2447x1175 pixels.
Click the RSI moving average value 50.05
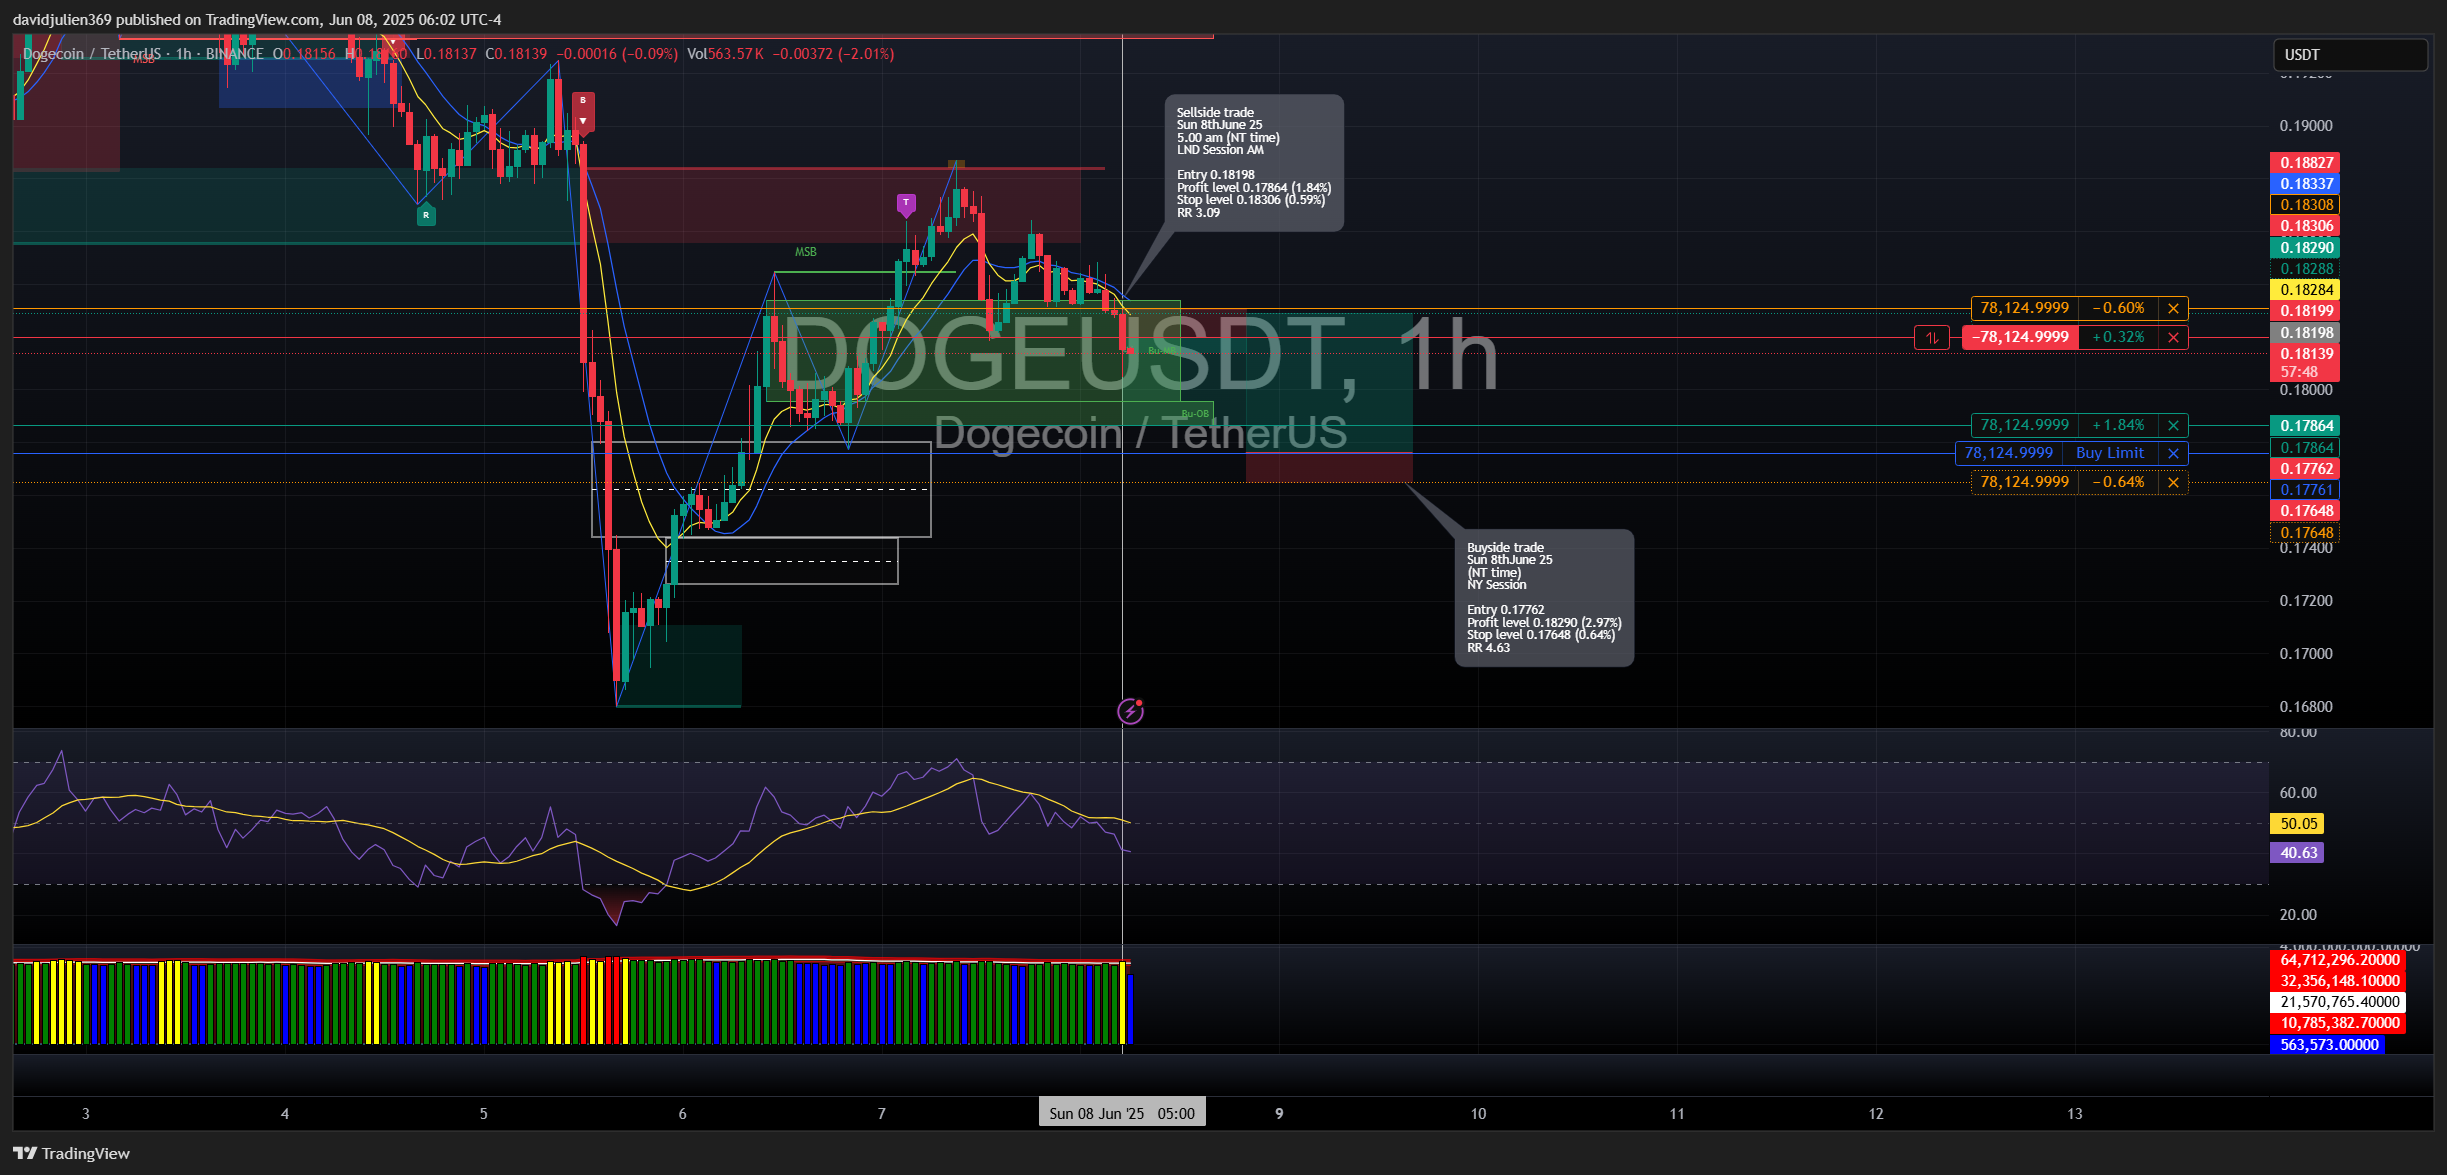pyautogui.click(x=2297, y=824)
